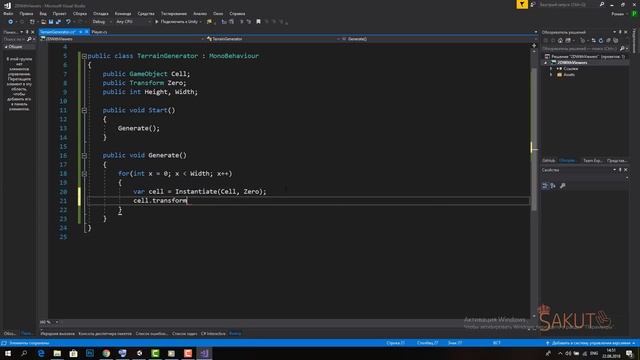Switch to the Player.cs tab
This screenshot has height=360, width=640.
coord(99,32)
